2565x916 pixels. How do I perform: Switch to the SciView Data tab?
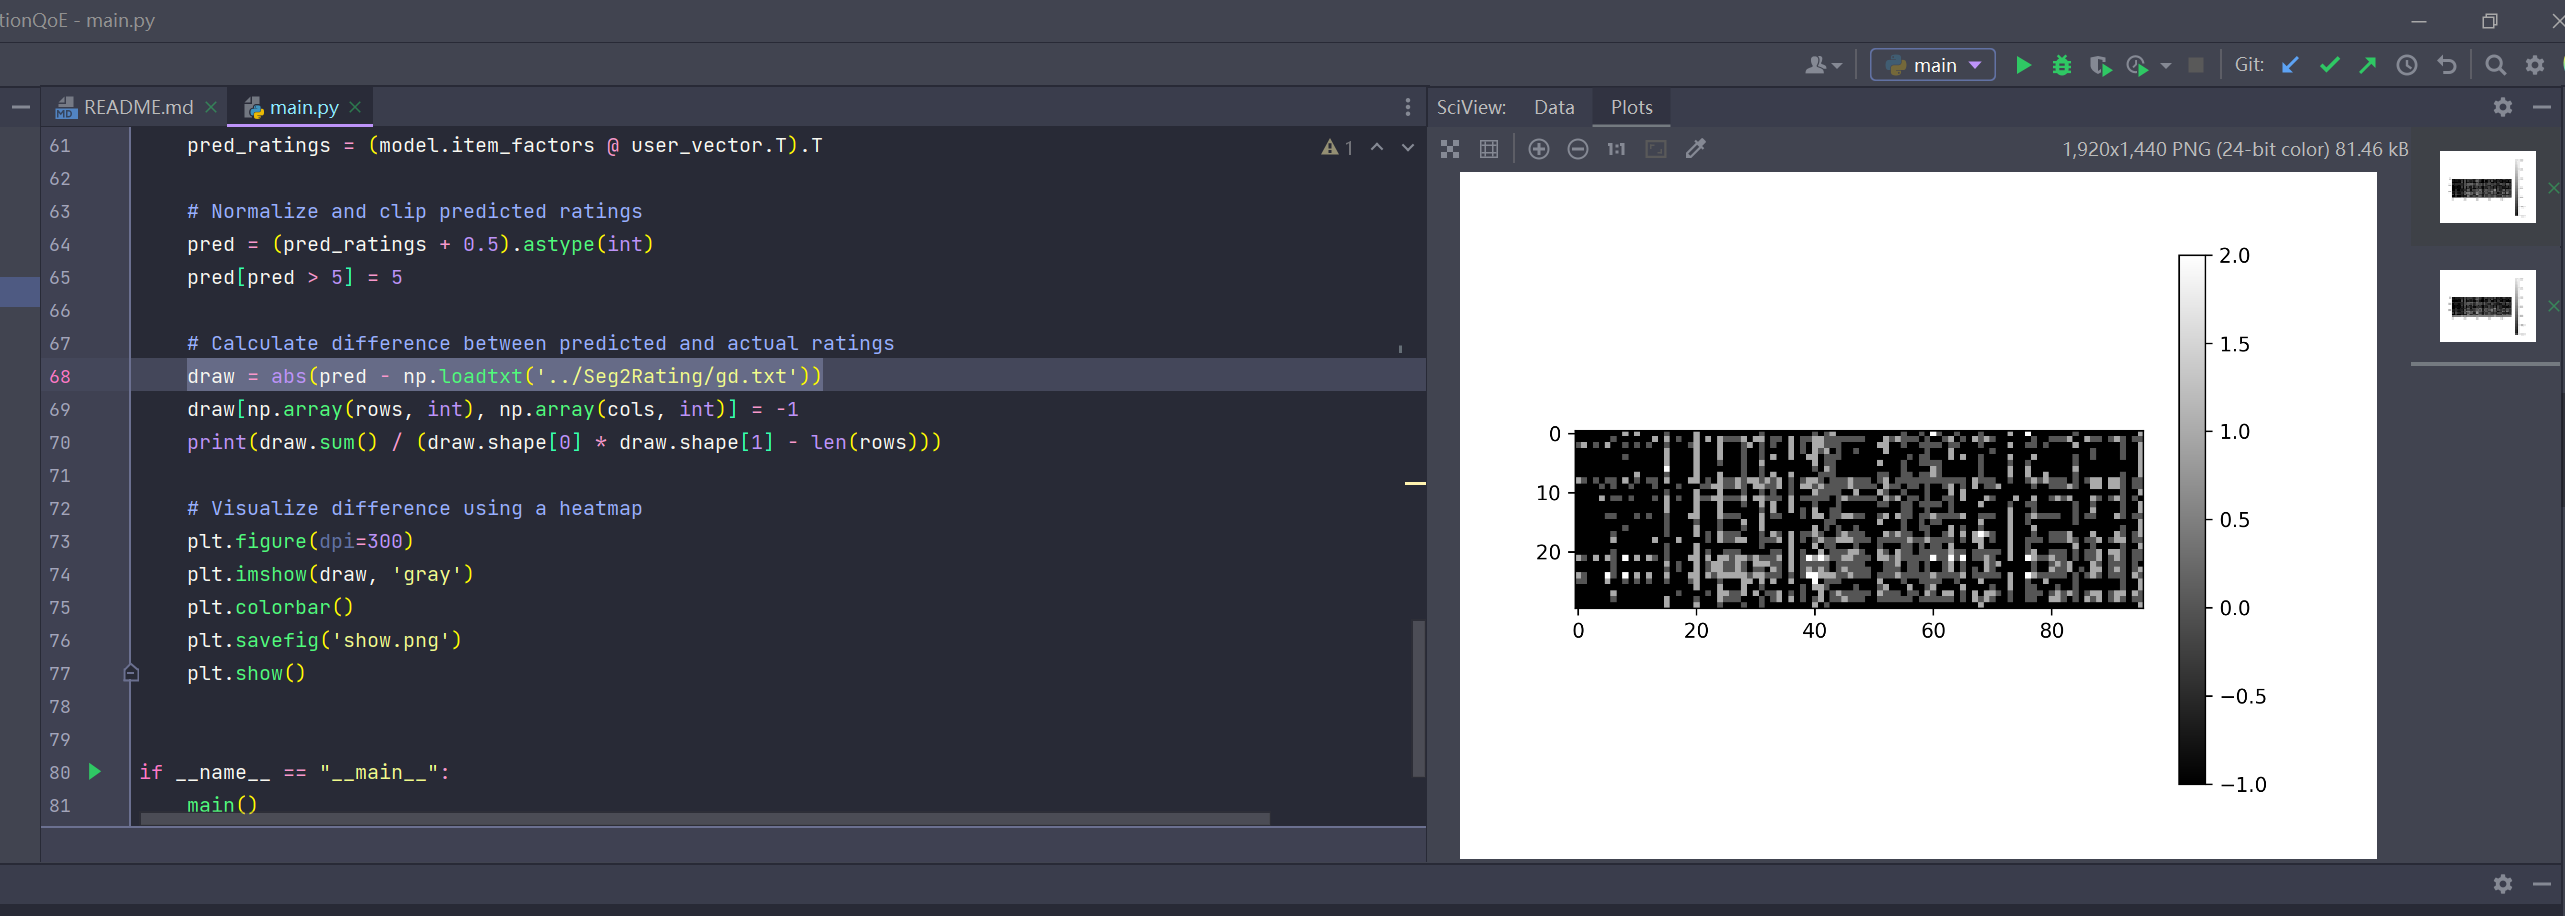(1554, 107)
